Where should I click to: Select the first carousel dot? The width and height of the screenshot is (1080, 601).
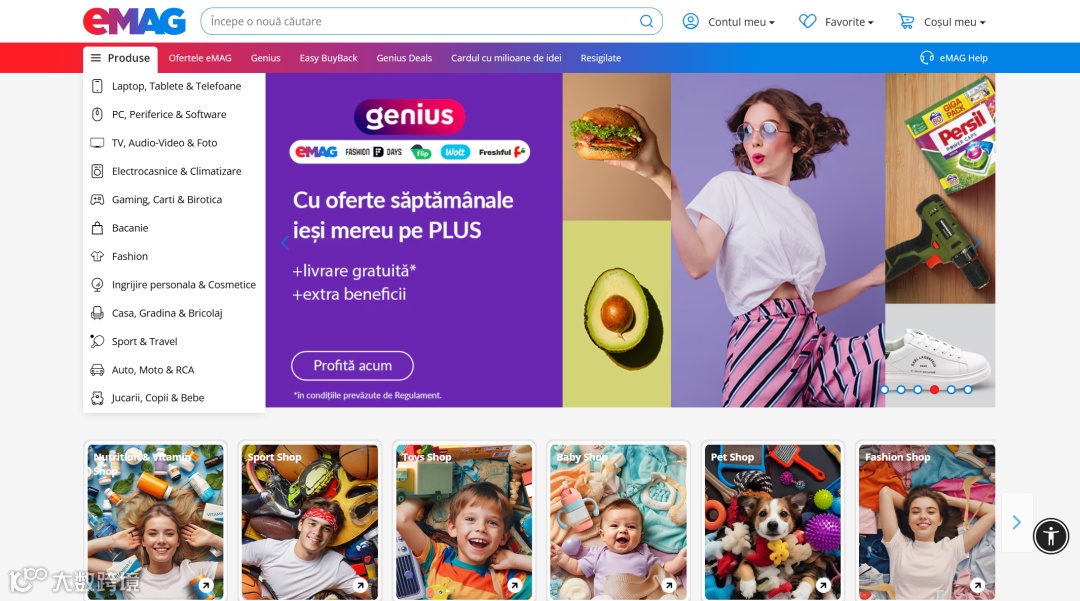[884, 390]
